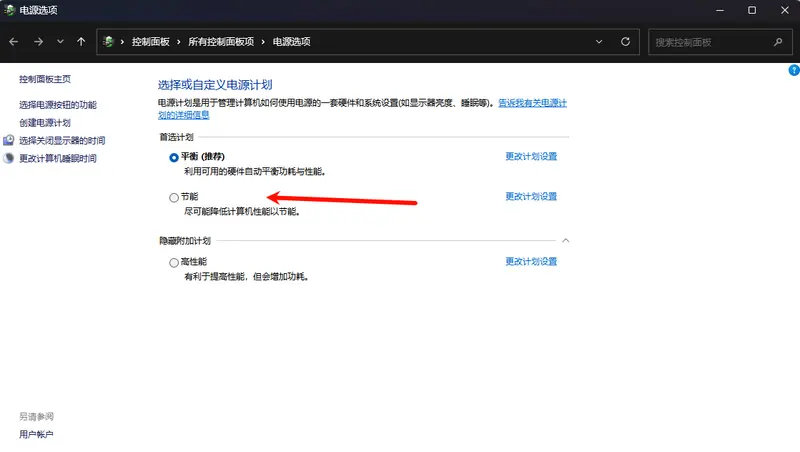Open 更改计划设置 for the 节能 plan
The width and height of the screenshot is (800, 452).
coord(531,197)
